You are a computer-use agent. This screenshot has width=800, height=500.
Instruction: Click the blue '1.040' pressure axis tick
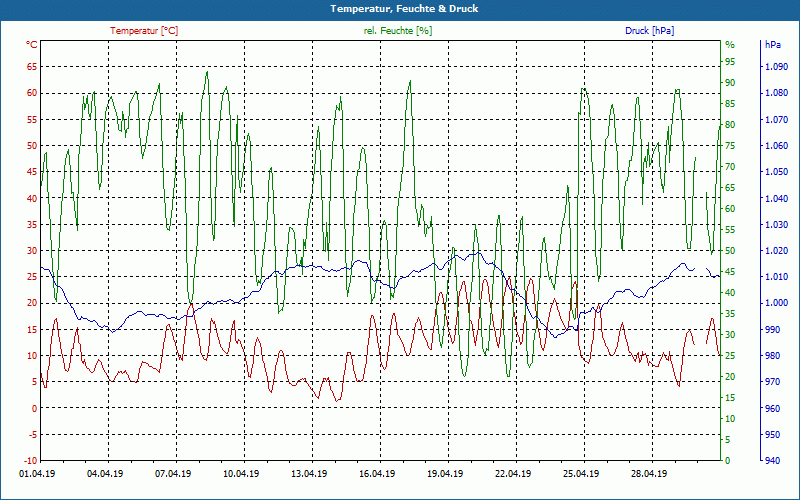coord(776,198)
